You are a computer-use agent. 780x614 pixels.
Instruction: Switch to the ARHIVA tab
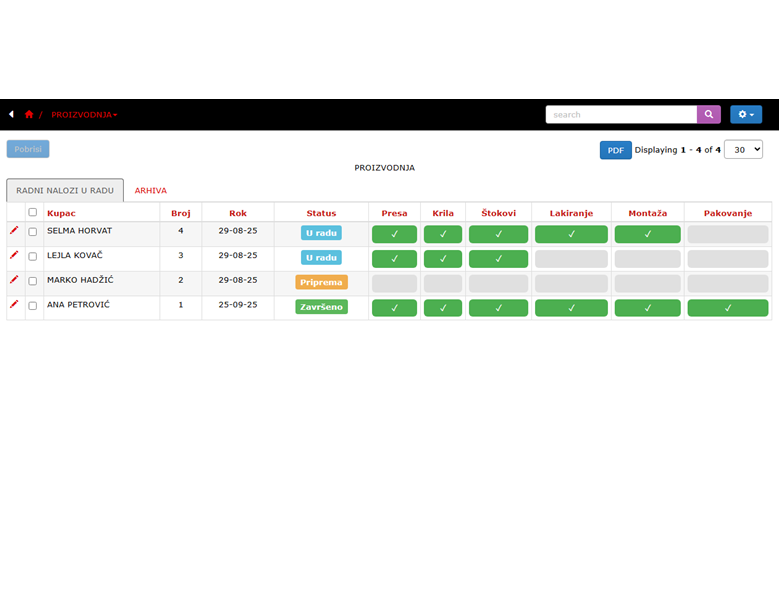tap(151, 190)
